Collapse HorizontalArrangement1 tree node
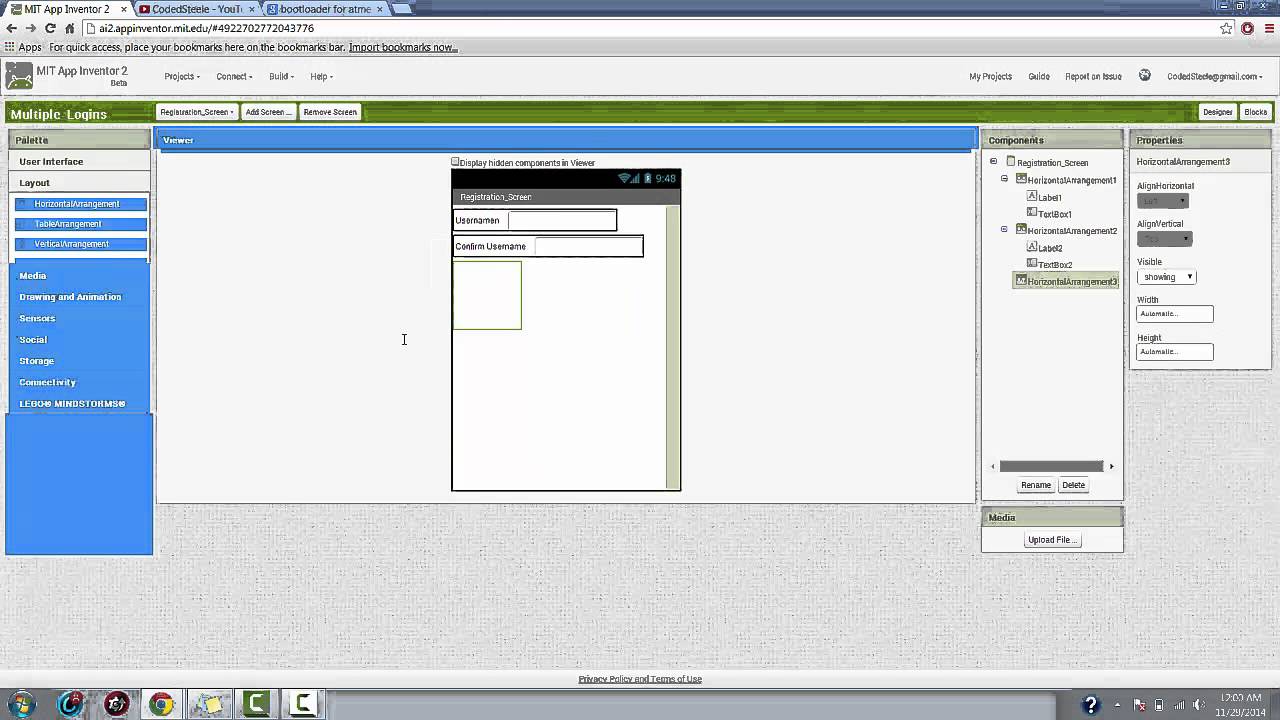The height and width of the screenshot is (720, 1280). (1004, 179)
